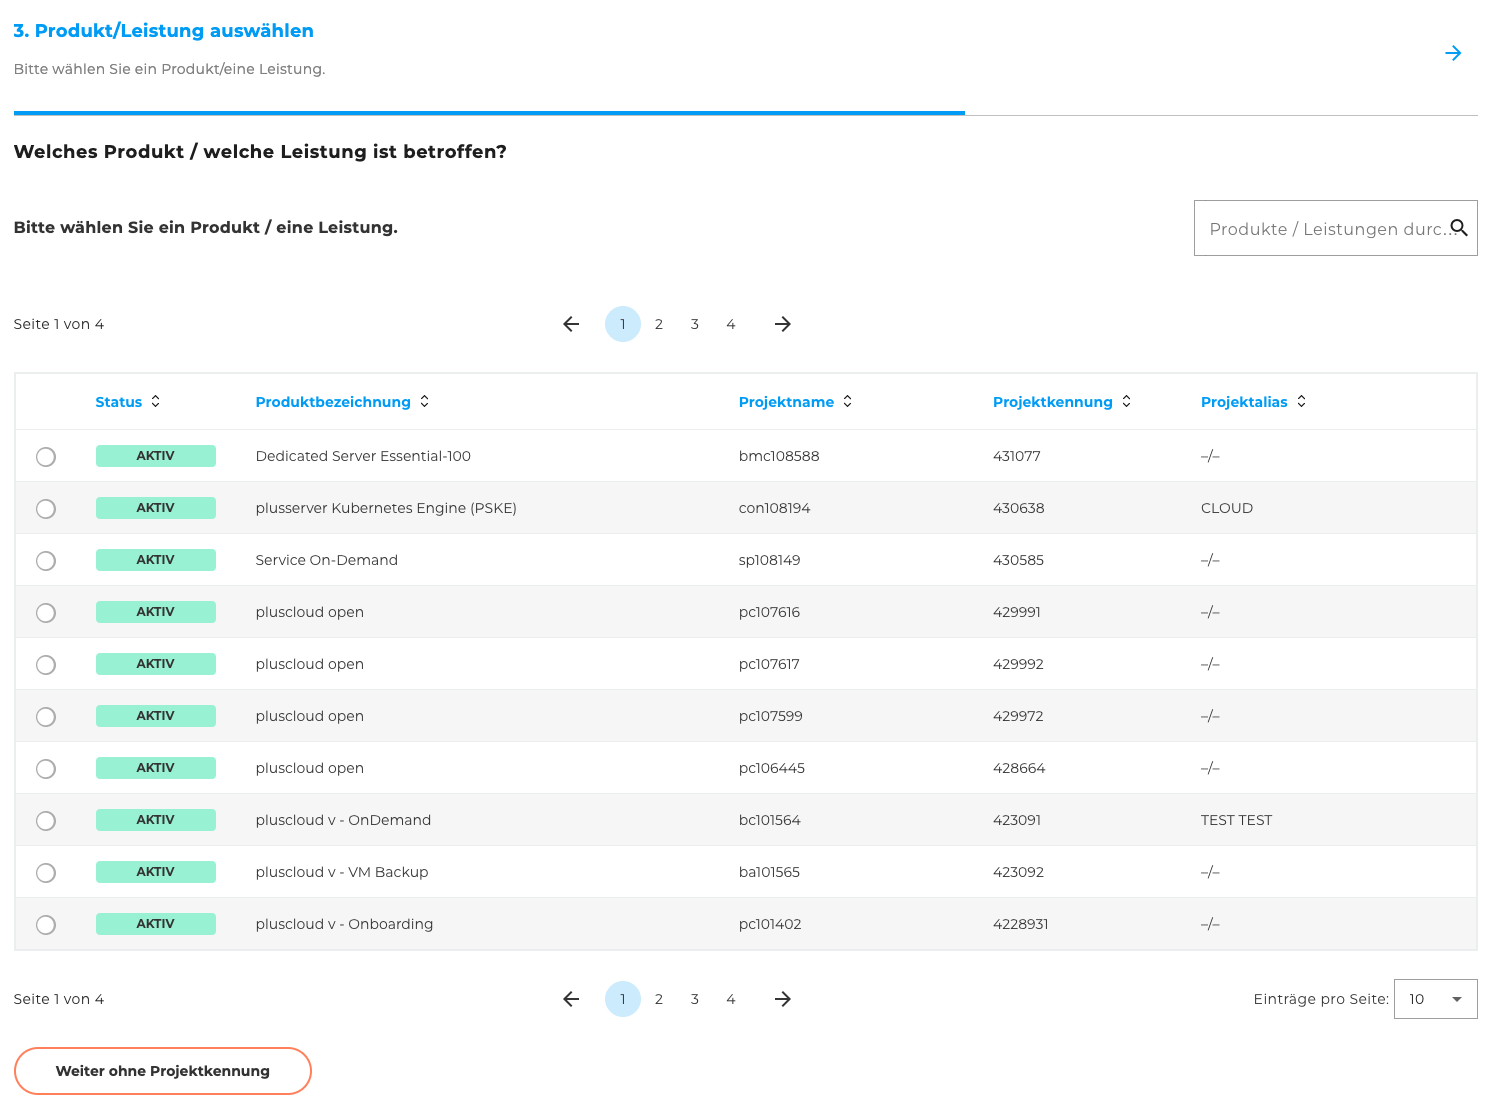This screenshot has width=1493, height=1109.
Task: Select plusserver Kubernetes Engine (PSKE) row radio
Action: pyautogui.click(x=46, y=509)
